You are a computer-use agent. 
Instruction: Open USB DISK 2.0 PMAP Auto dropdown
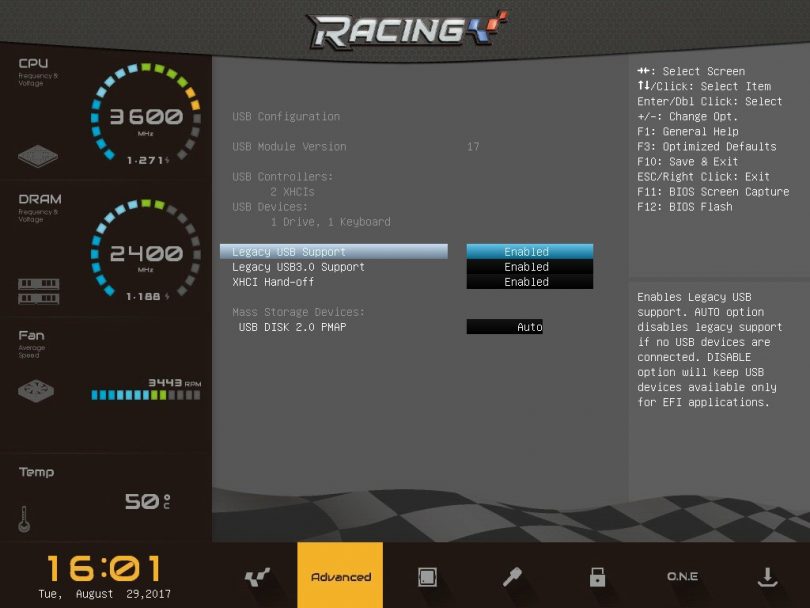[x=505, y=327]
